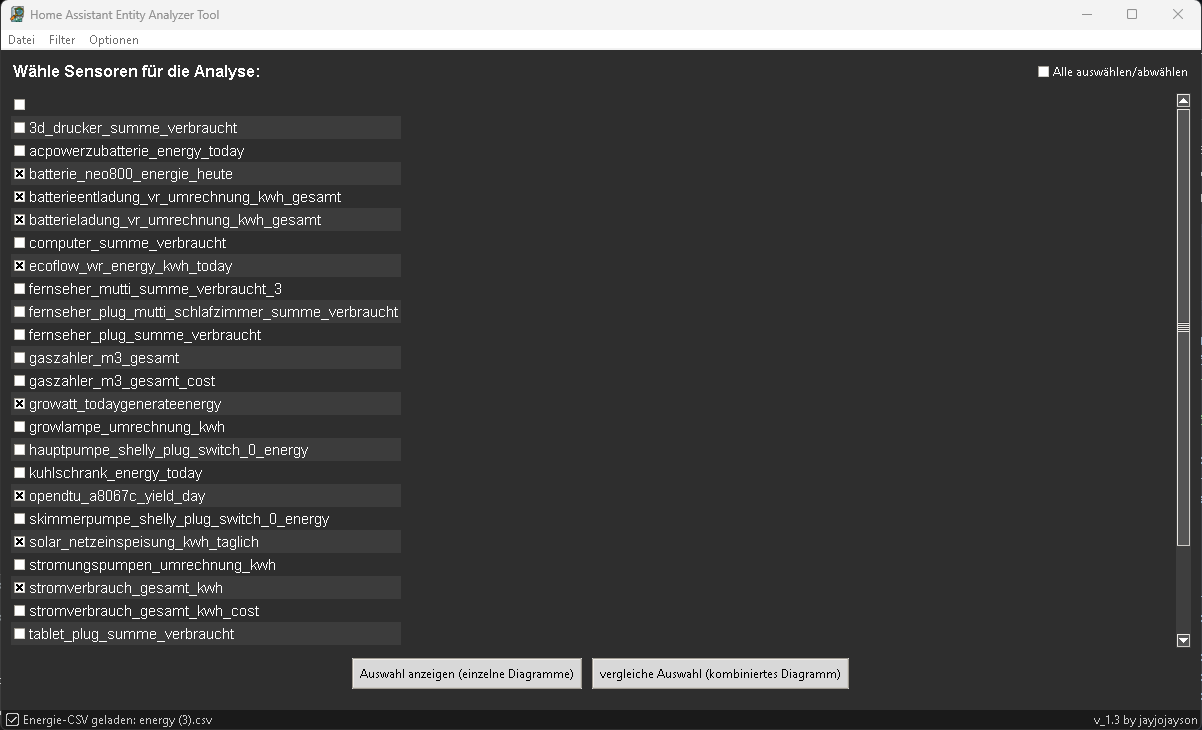Click the status bar checkmark icon
Screen dimensions: 1202x730
click(x=12, y=720)
